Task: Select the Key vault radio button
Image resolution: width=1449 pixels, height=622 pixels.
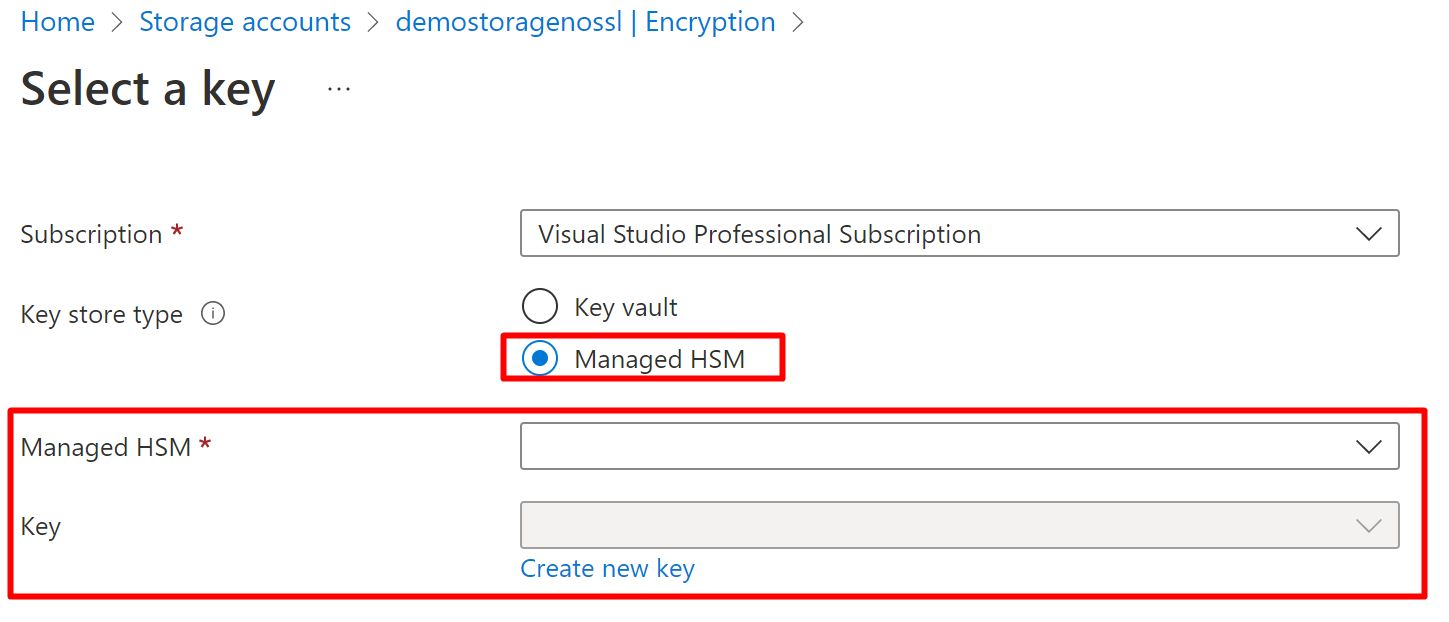Action: coord(540,306)
